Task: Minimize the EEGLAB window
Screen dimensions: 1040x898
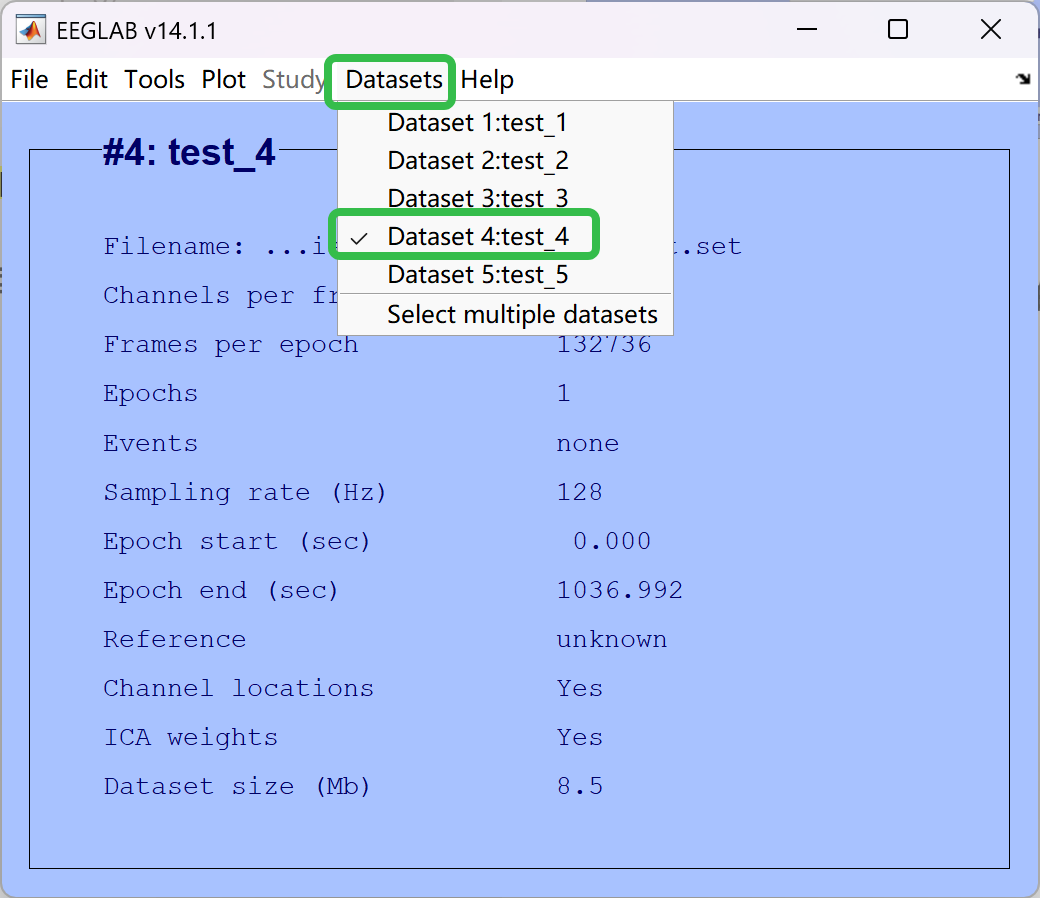Action: [807, 29]
